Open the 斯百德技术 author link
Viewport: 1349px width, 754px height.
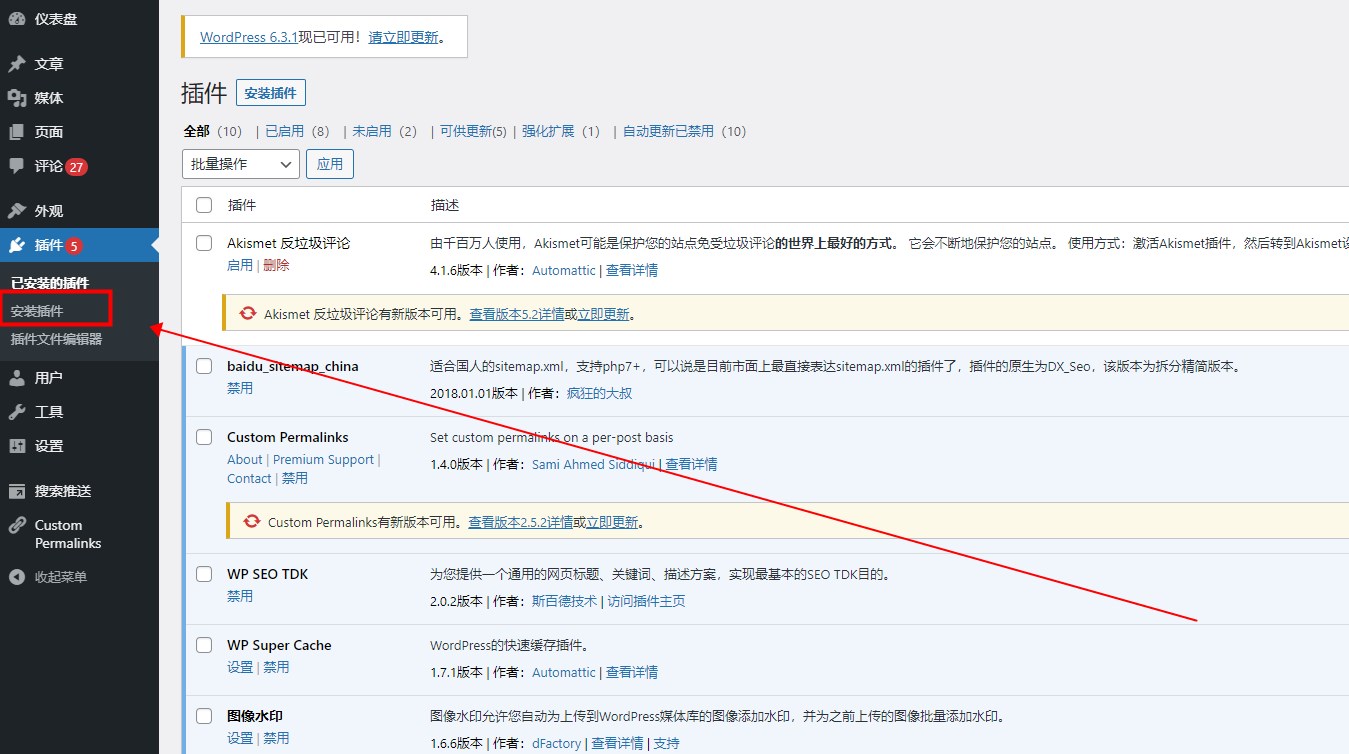[564, 601]
